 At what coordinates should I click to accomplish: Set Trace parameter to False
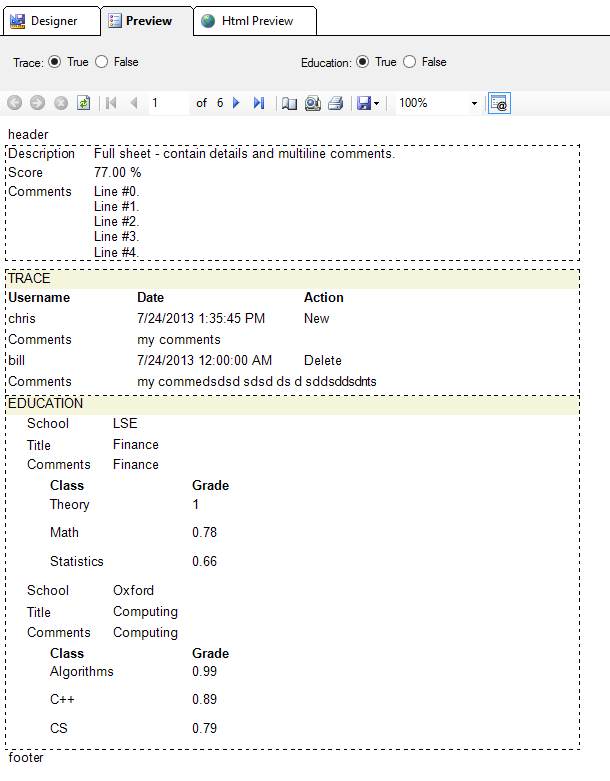pyautogui.click(x=102, y=62)
